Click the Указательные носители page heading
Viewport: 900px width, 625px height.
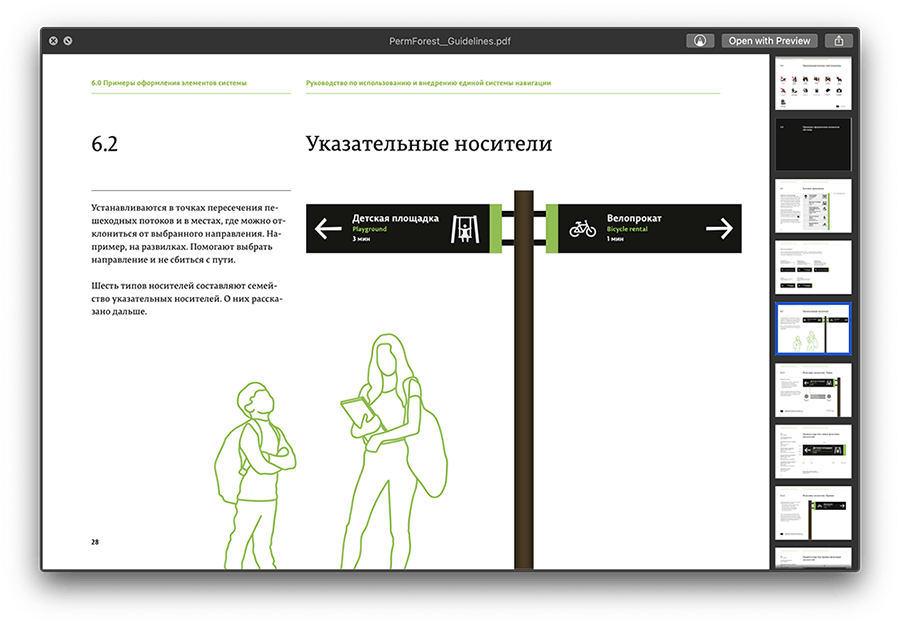coord(429,144)
